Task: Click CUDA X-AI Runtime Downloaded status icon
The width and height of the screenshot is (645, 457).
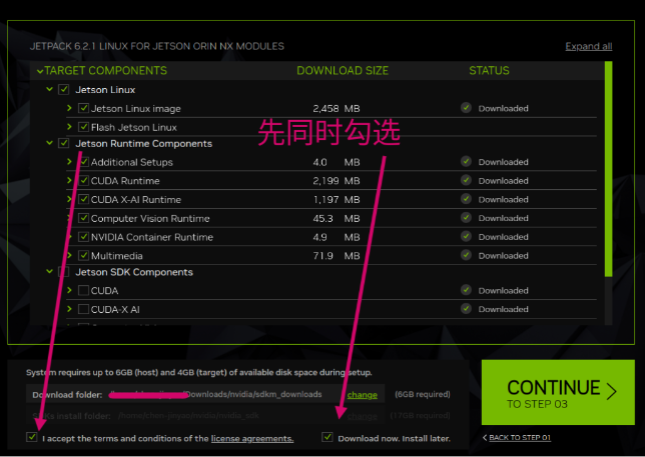Action: point(466,199)
